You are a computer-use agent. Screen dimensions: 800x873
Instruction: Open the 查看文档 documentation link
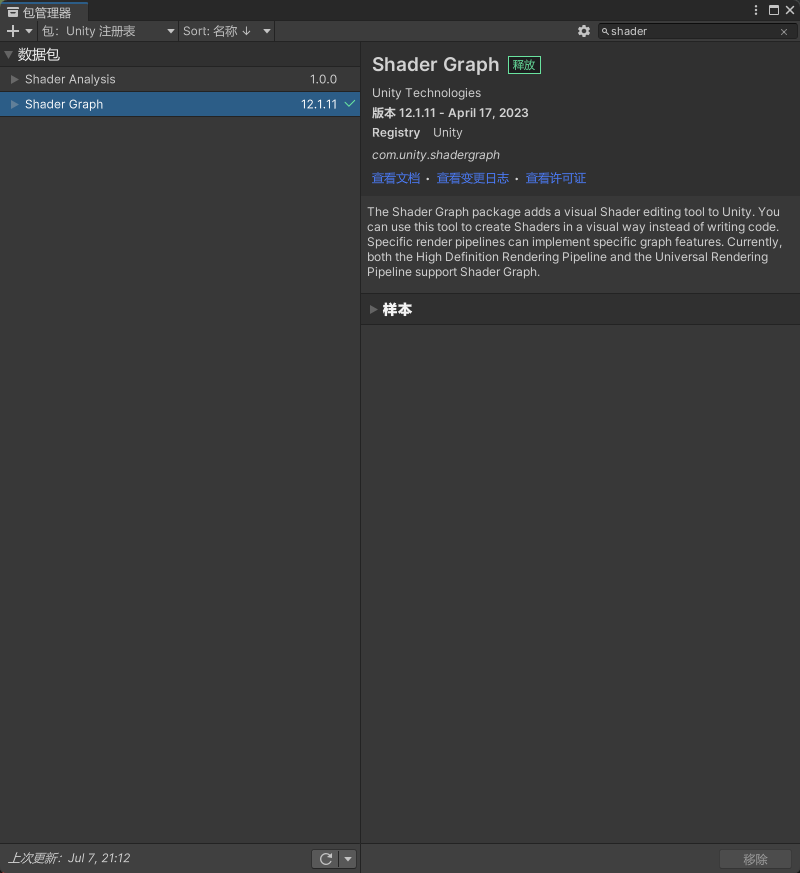395,178
